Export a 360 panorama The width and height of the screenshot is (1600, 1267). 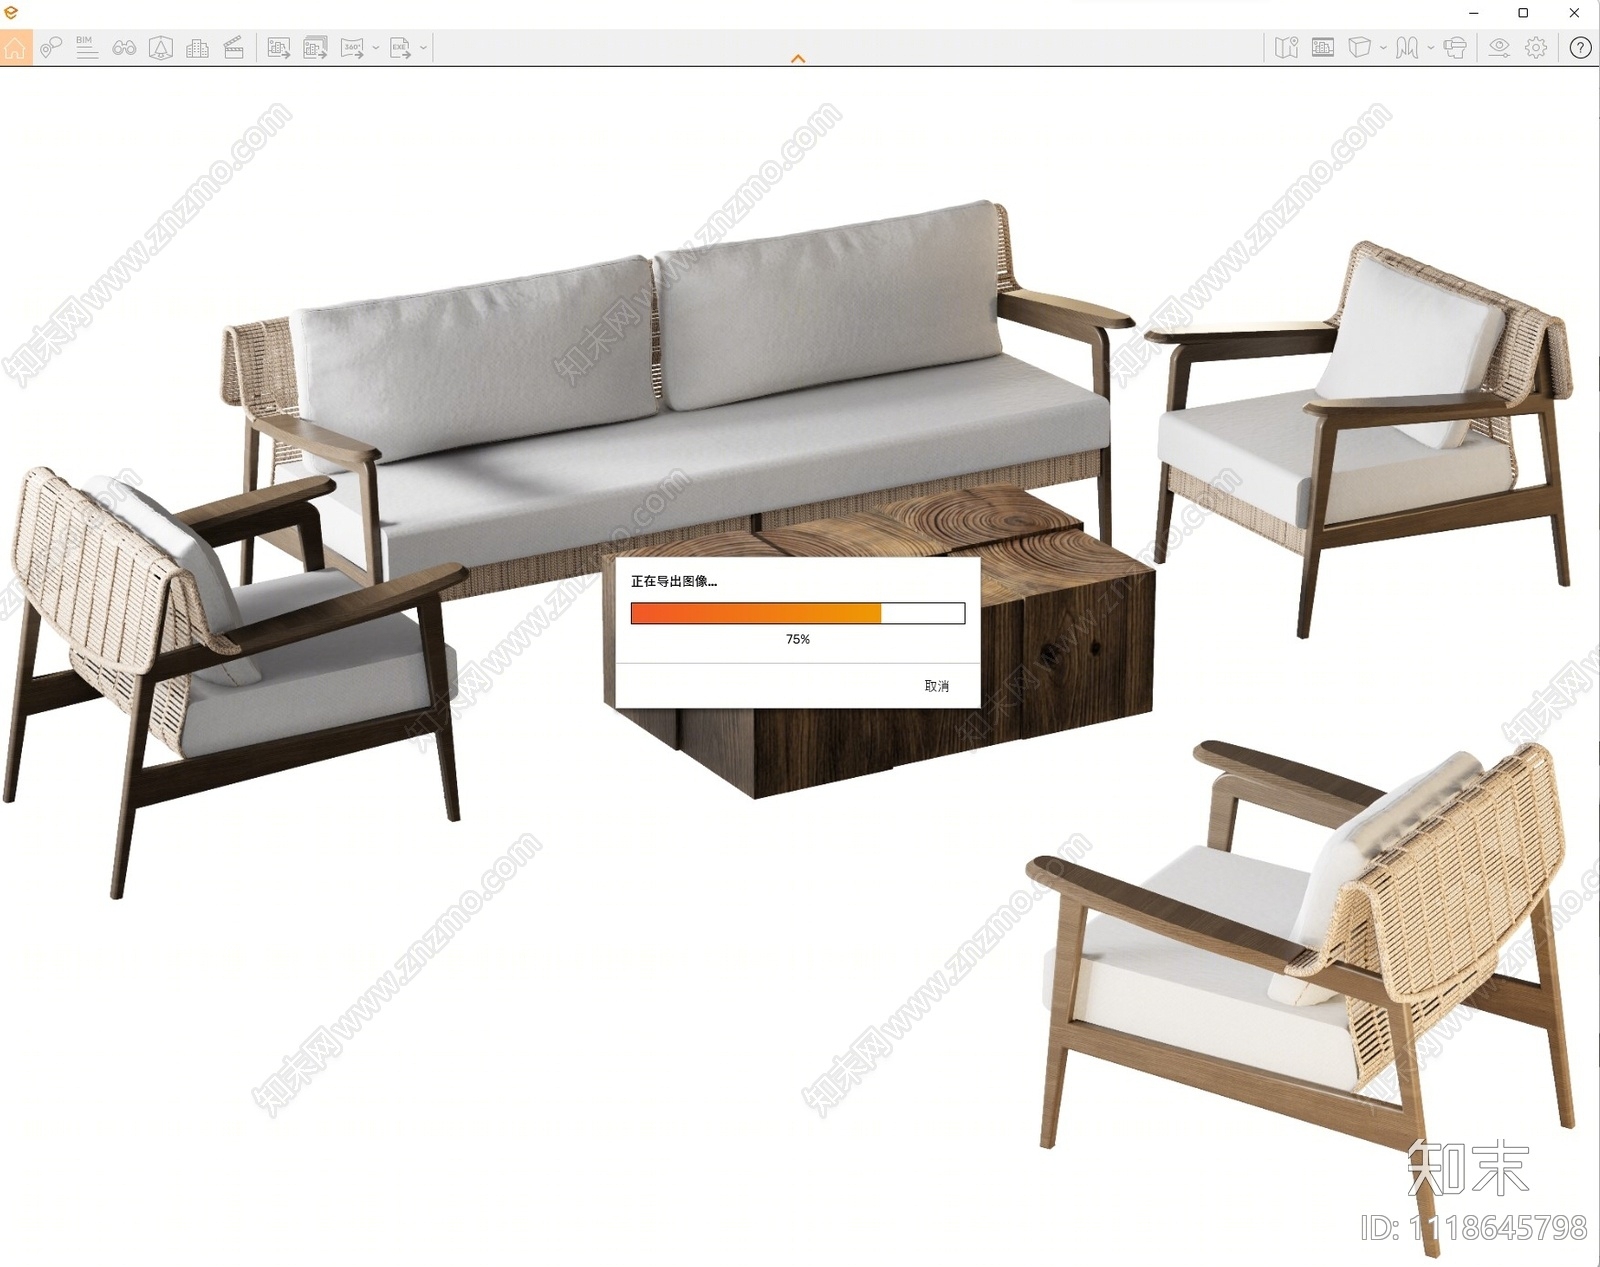pos(352,47)
